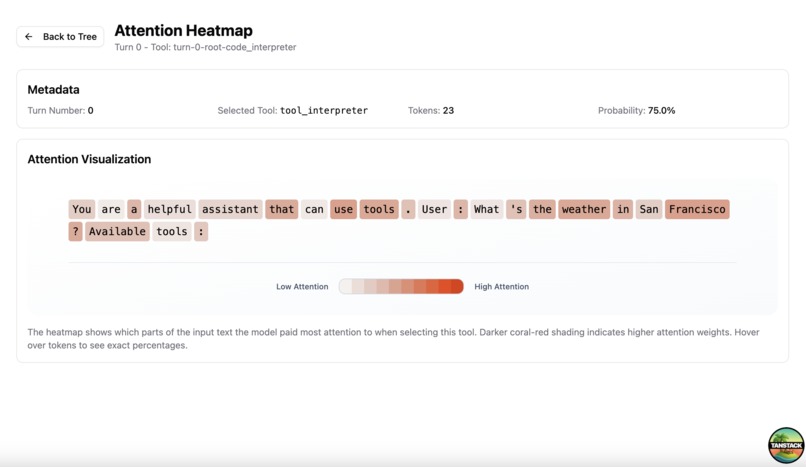This screenshot has width=806, height=467.
Task: Click the Back to Tree button
Action: [x=60, y=36]
